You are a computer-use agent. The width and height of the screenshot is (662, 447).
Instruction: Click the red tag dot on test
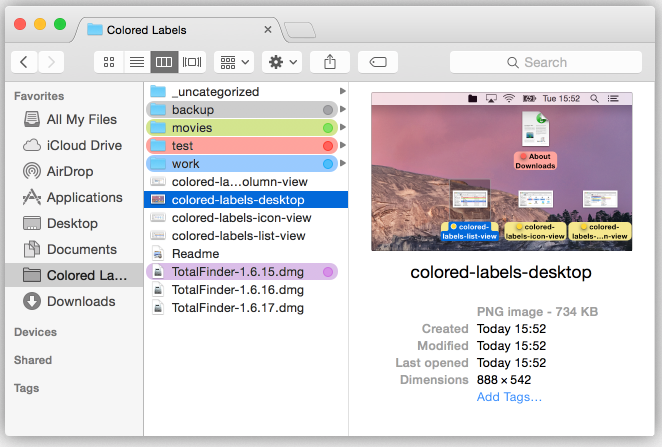328,146
